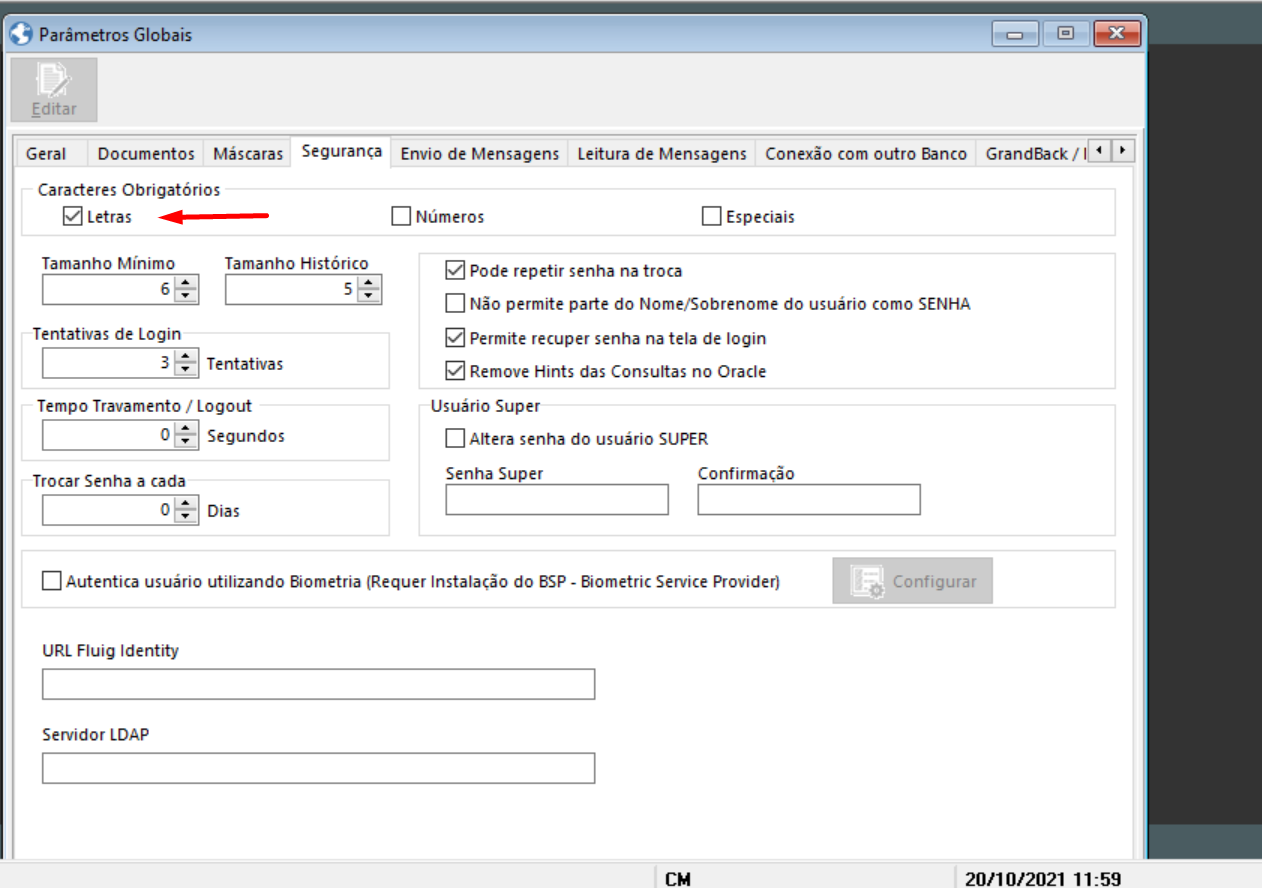Enable the Números checkbox
Screen dimensions: 1262x888
point(401,216)
